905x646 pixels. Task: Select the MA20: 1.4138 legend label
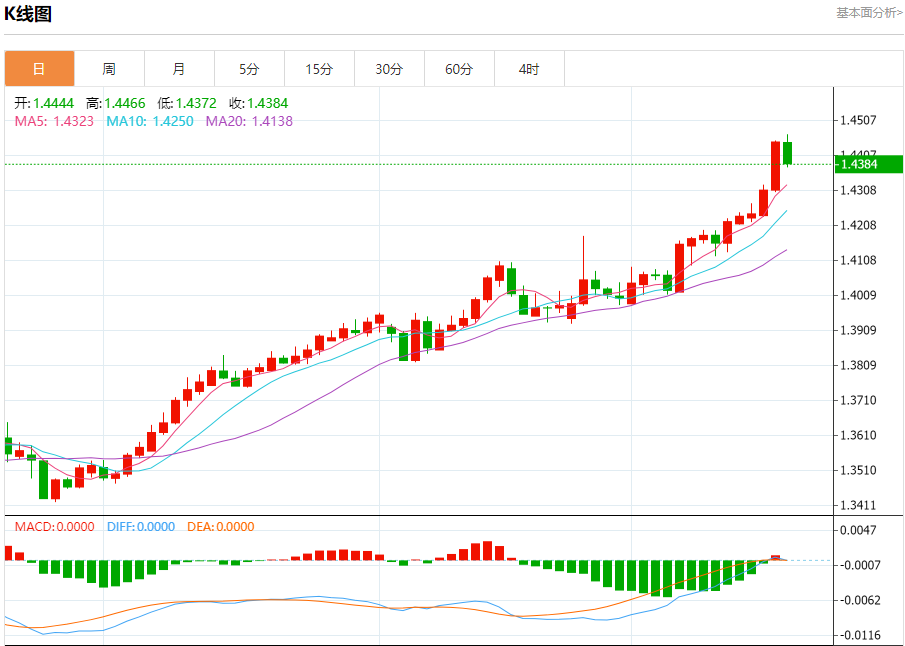coord(249,121)
